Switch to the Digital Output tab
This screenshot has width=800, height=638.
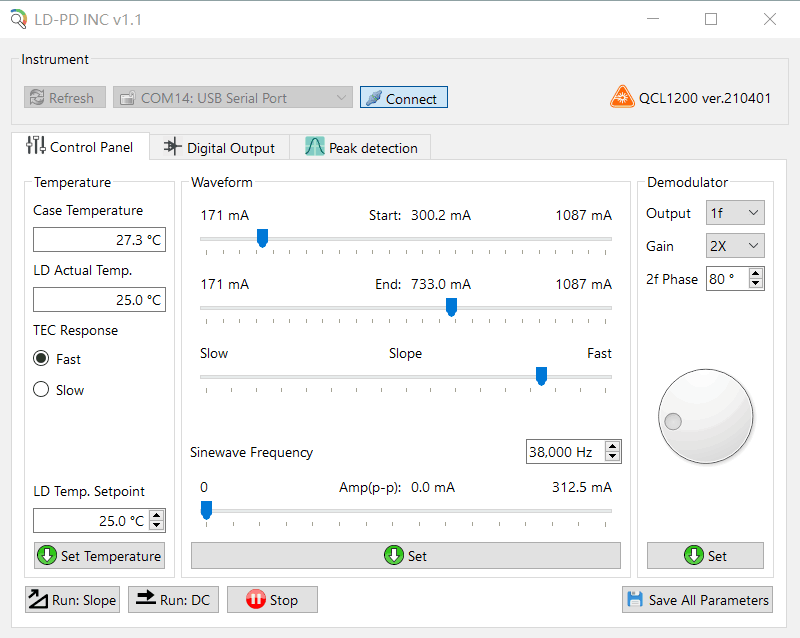point(219,148)
